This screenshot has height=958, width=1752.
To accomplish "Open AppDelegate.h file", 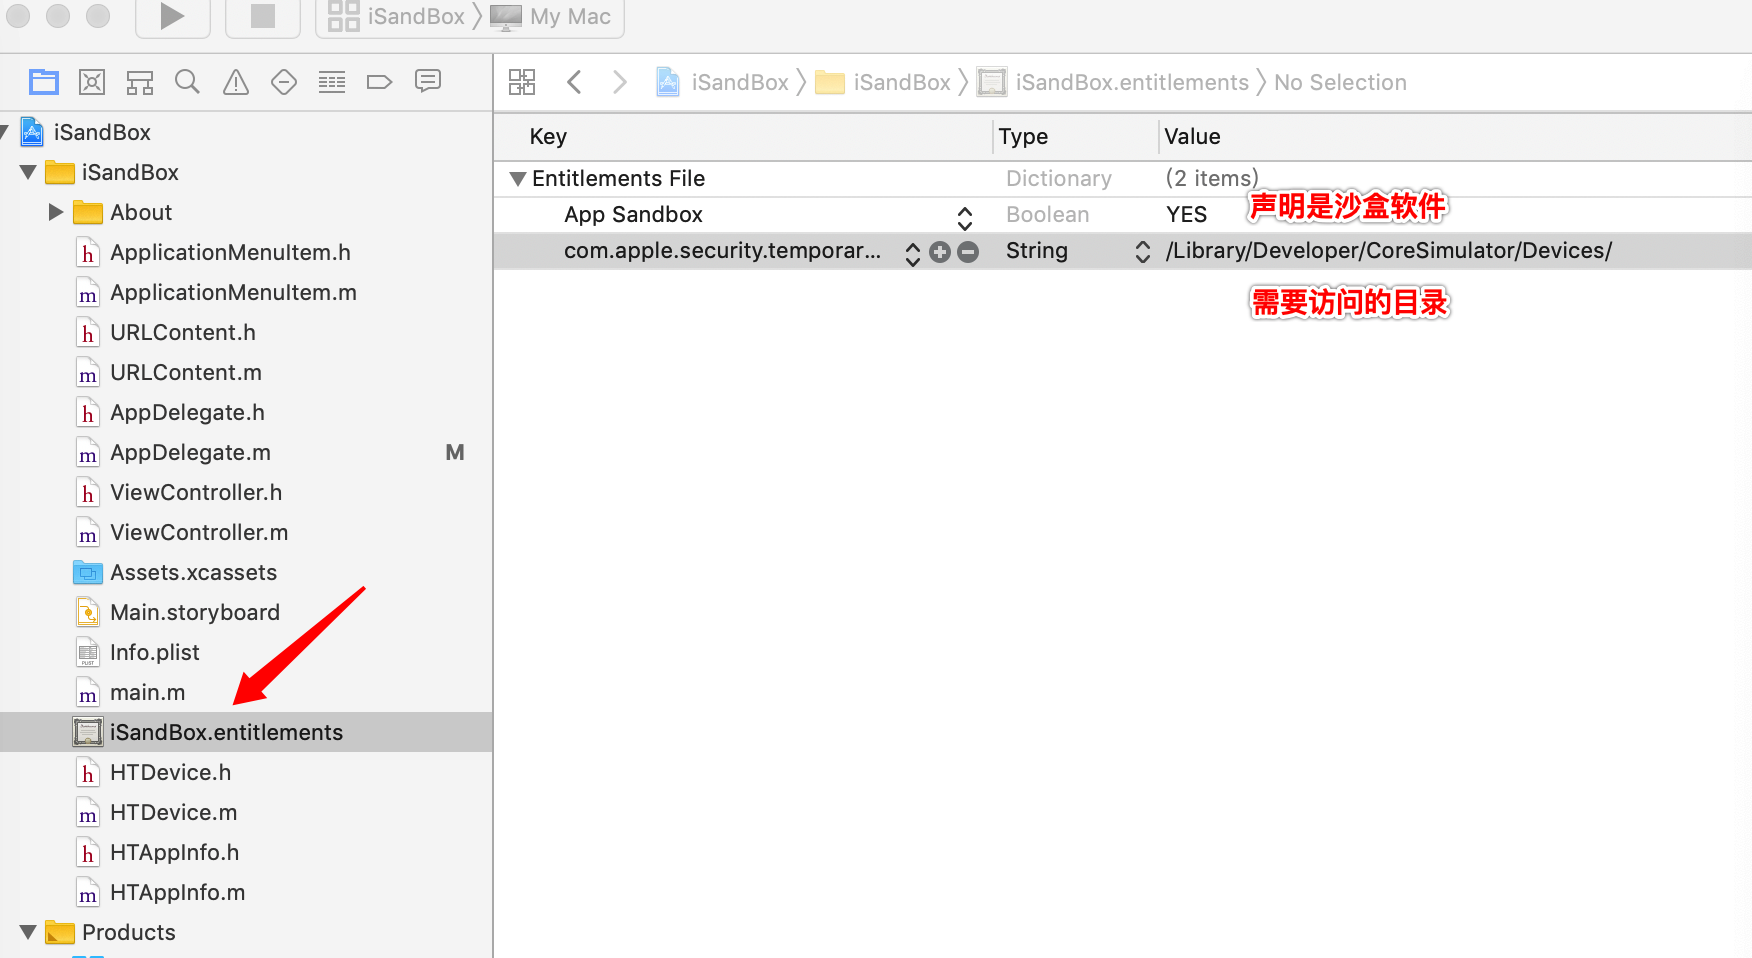I will (187, 412).
